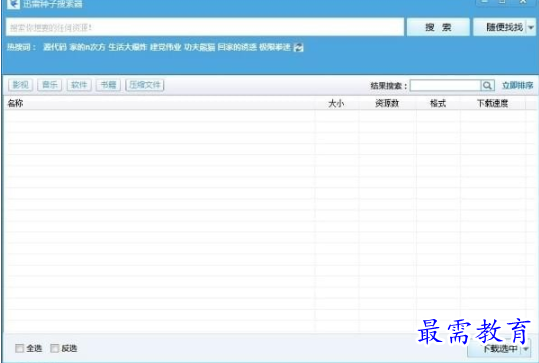Filter results by 书籍 category
539x363 pixels.
point(109,85)
